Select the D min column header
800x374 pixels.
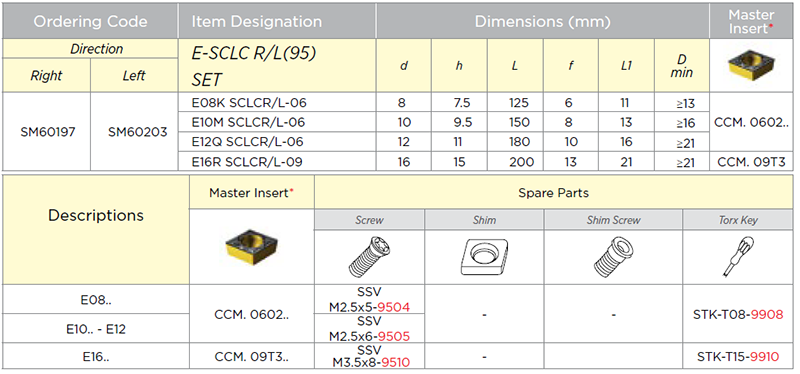tap(682, 66)
